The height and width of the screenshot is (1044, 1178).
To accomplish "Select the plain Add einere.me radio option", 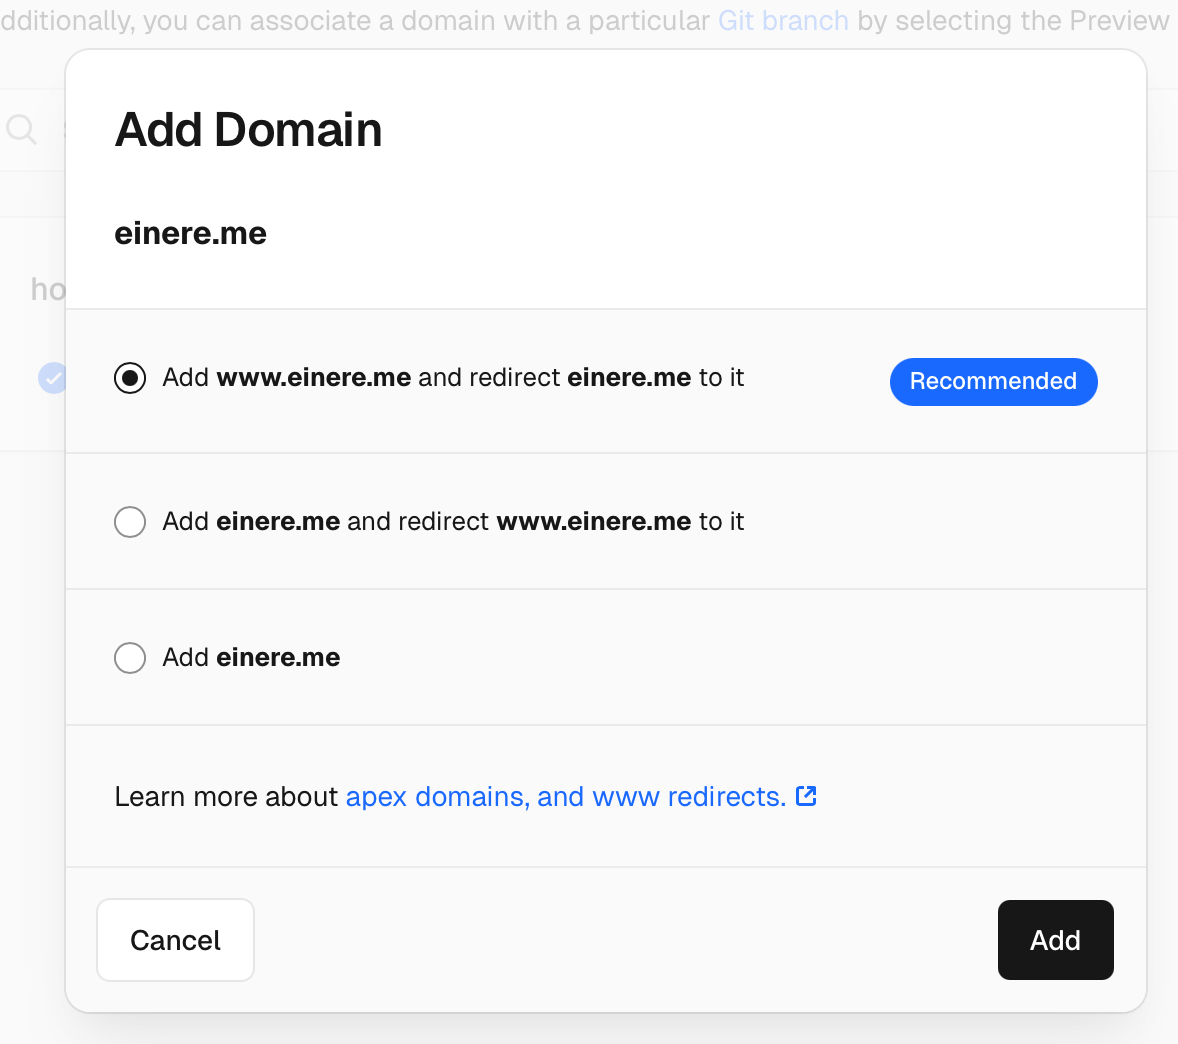I will click(x=130, y=658).
